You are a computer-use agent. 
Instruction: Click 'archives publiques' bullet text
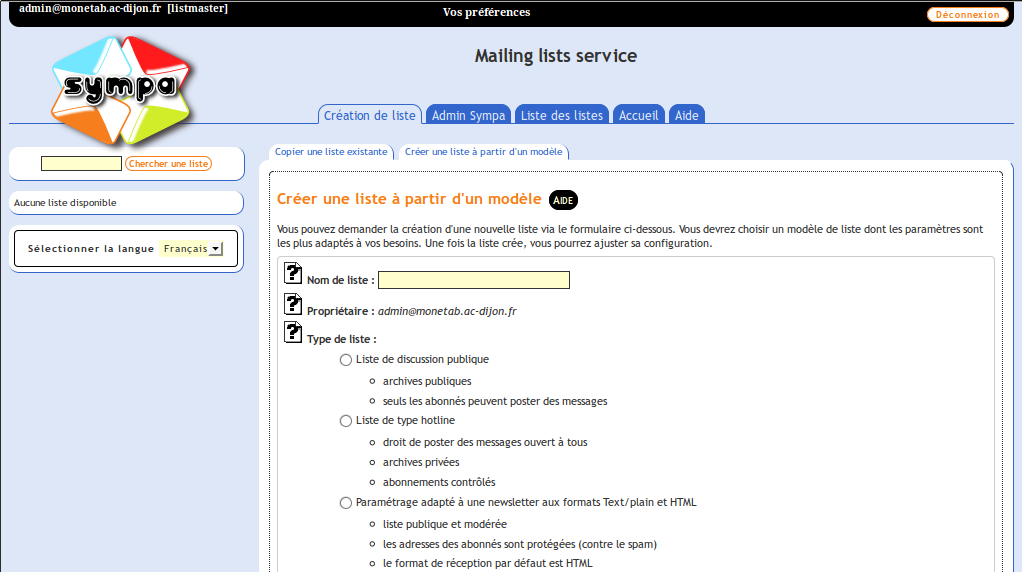[x=427, y=381]
